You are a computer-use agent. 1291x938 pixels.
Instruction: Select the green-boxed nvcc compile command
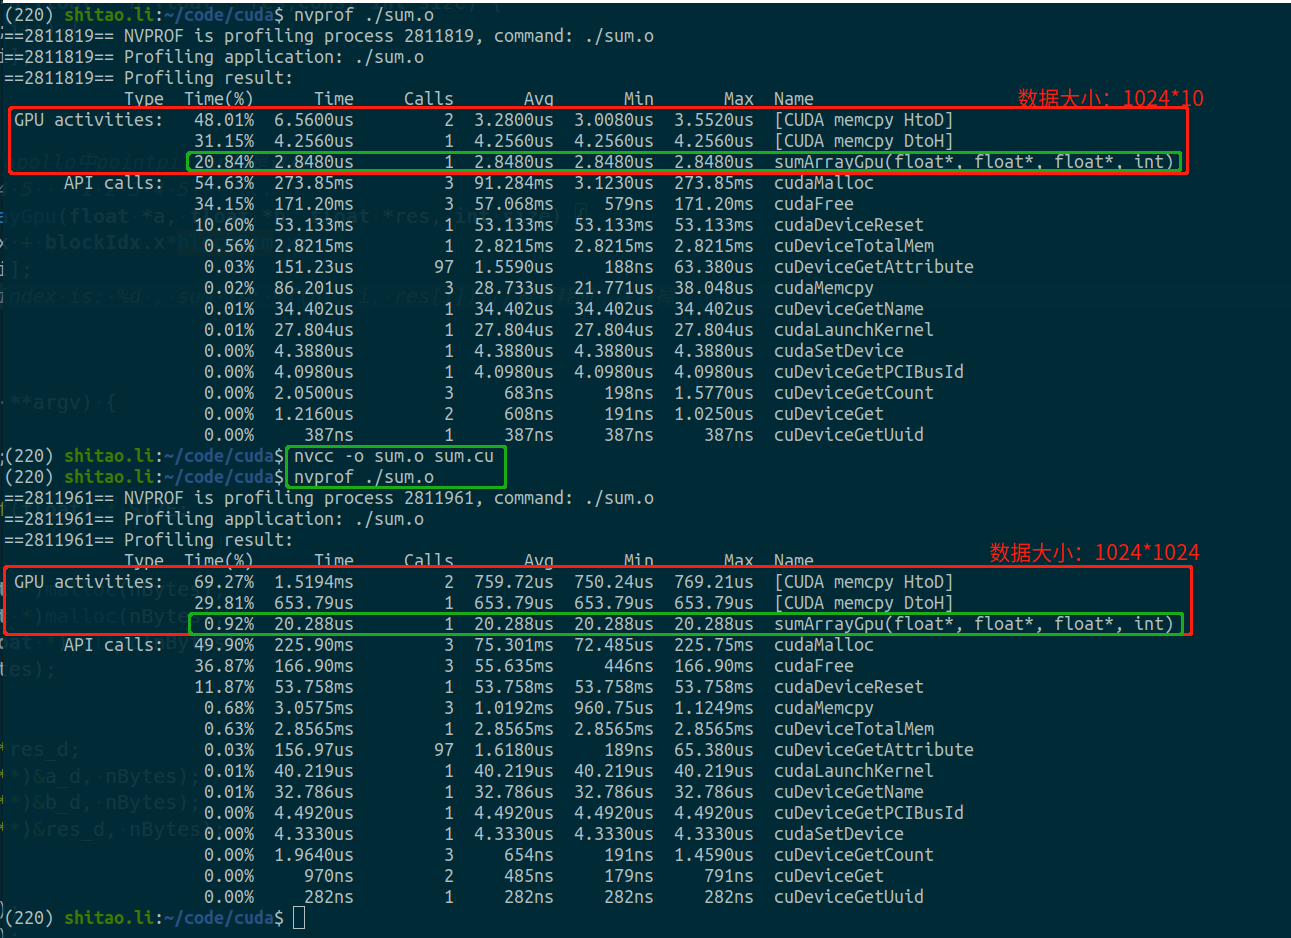click(390, 456)
